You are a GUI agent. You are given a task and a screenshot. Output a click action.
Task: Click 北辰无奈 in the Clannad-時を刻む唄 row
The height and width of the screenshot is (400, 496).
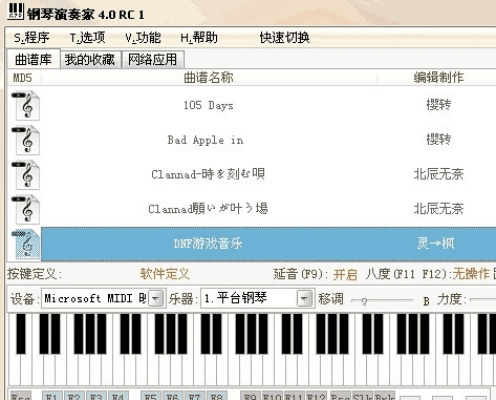(x=439, y=174)
